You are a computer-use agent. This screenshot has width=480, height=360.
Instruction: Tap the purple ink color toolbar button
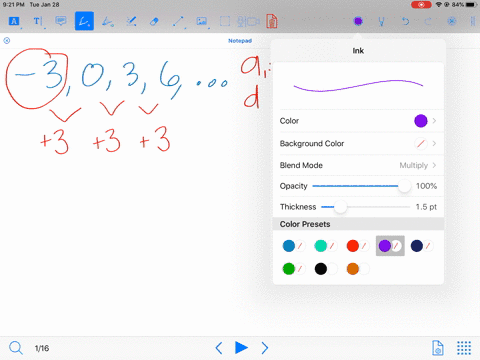tap(358, 22)
